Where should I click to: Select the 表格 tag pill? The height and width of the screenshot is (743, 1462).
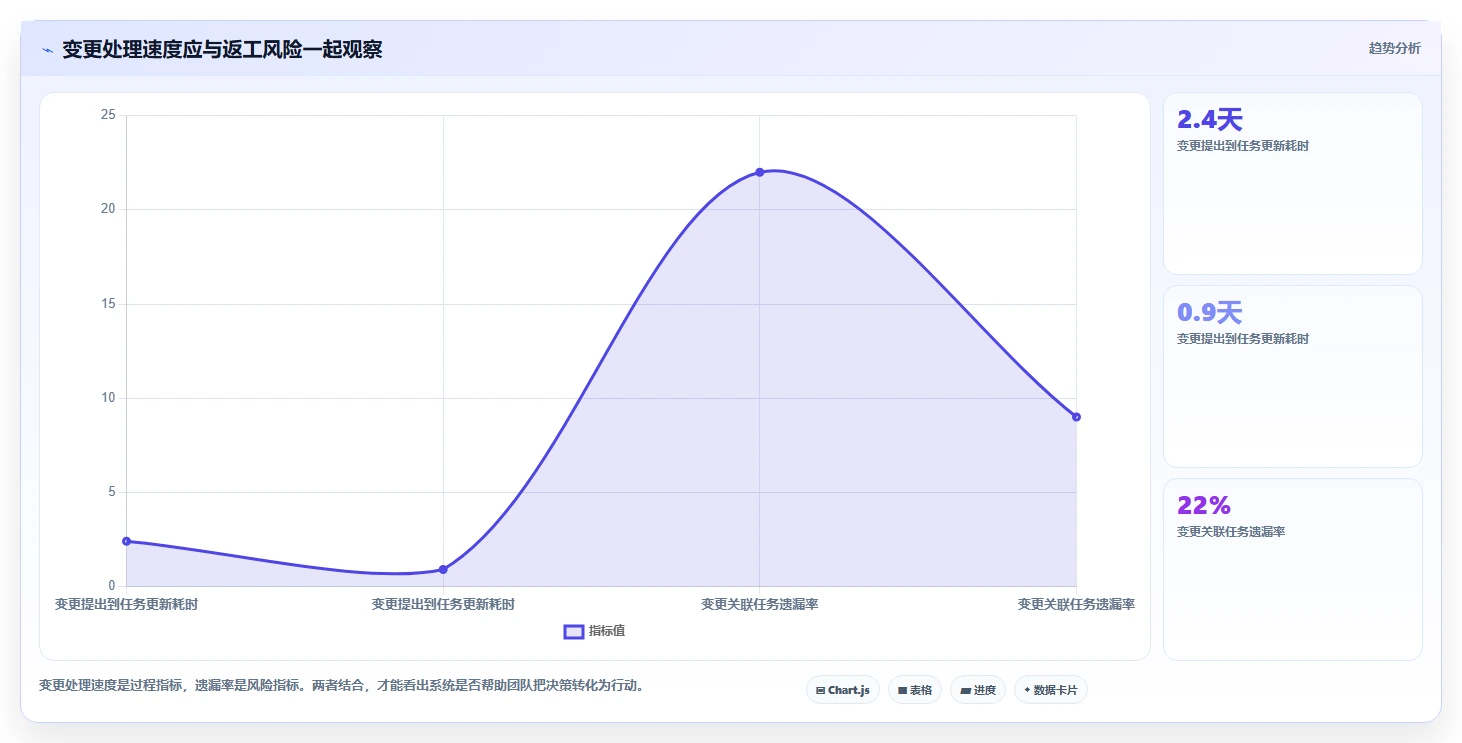tap(915, 690)
